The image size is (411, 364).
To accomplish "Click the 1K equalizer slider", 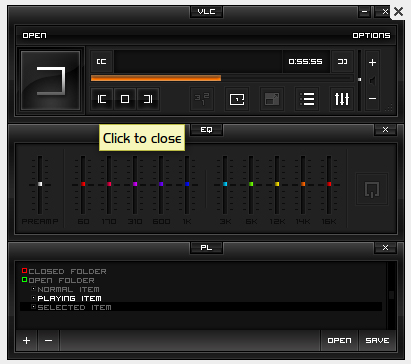I will tap(187, 185).
